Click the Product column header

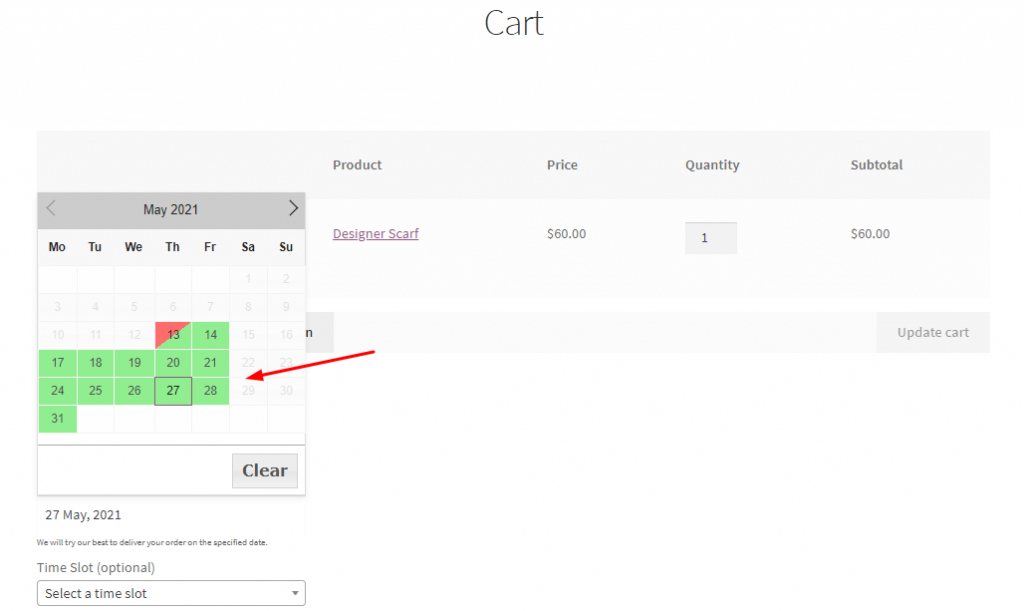pyautogui.click(x=357, y=164)
